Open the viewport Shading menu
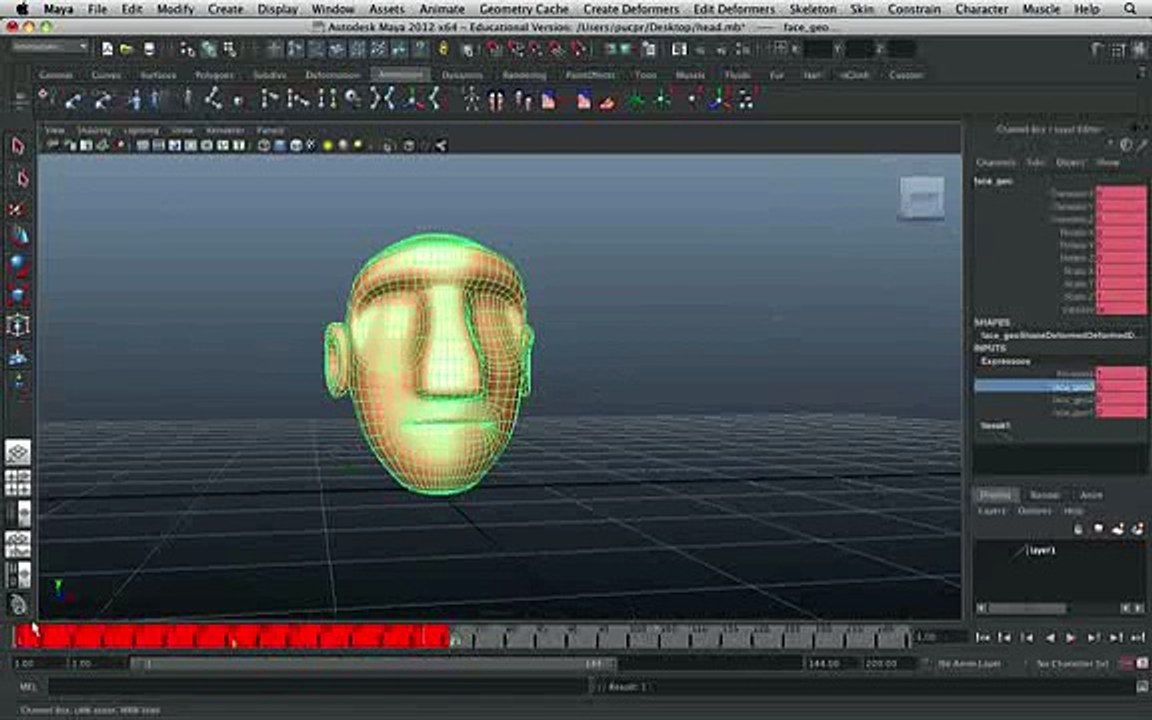Screen dimensions: 1152x720 94,130
